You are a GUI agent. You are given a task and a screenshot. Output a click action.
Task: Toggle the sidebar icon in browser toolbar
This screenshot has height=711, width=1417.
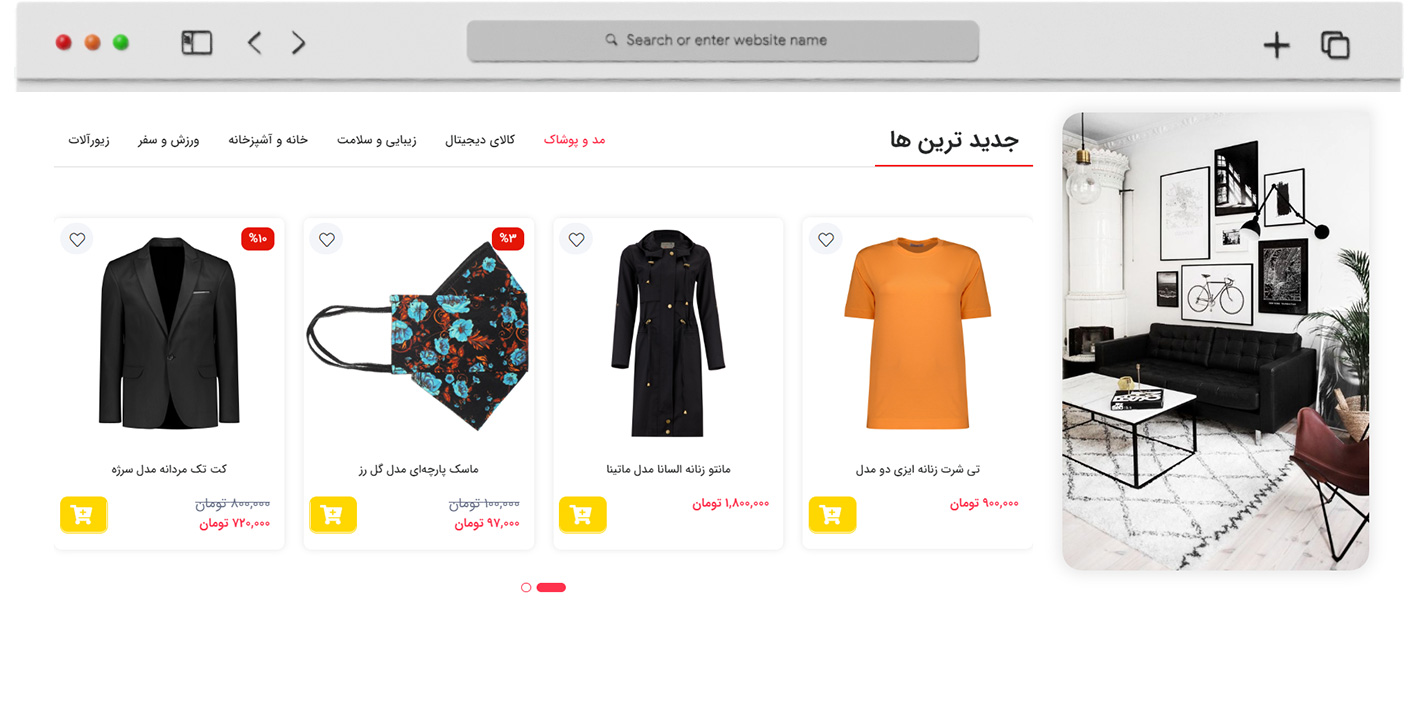pyautogui.click(x=197, y=42)
